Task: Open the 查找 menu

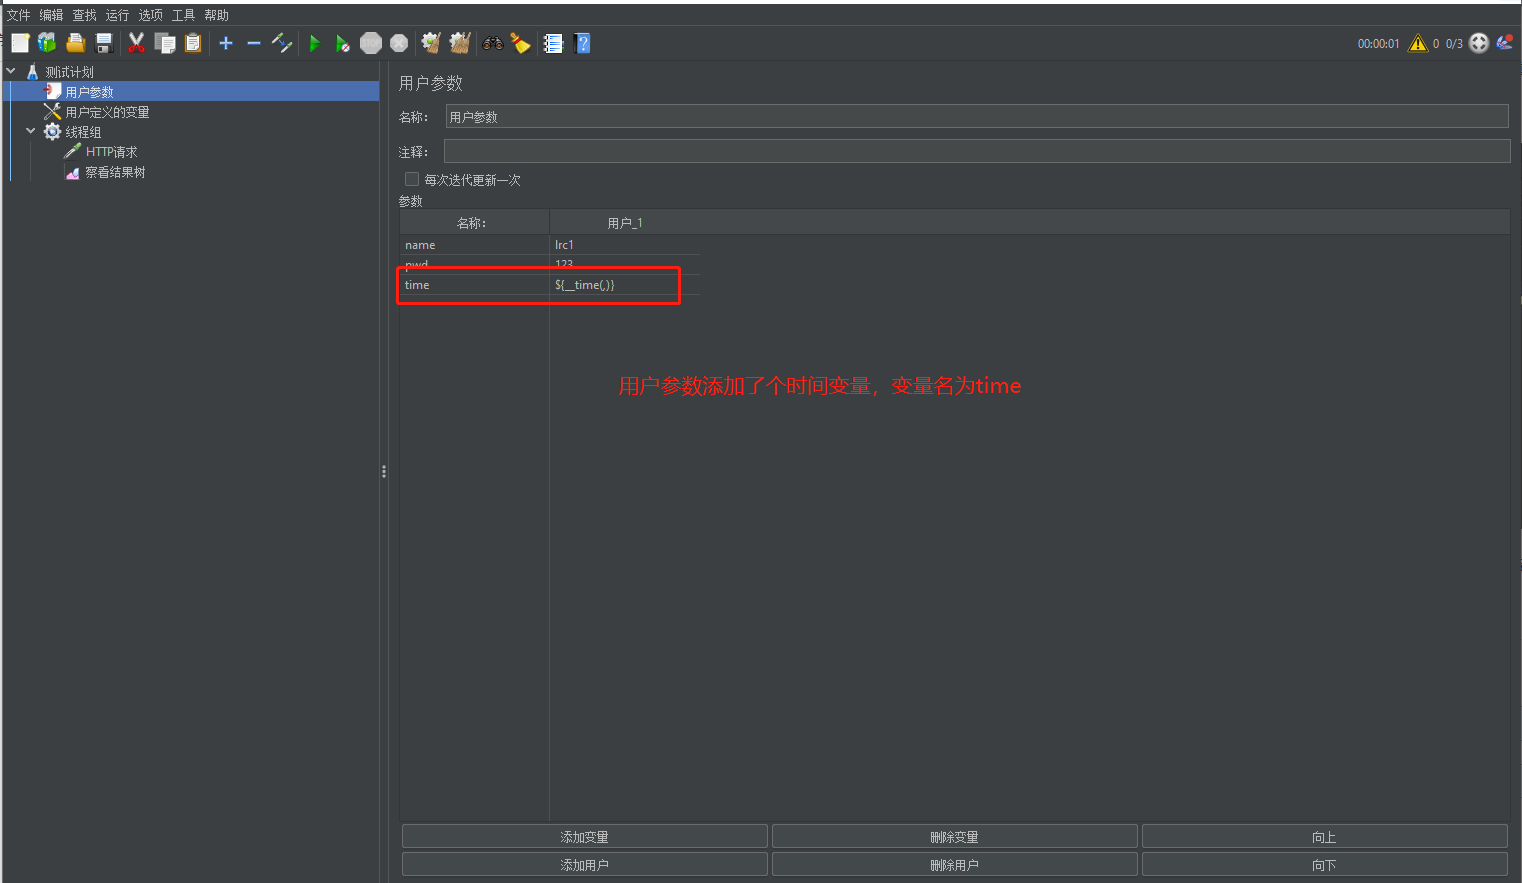Action: (x=85, y=15)
